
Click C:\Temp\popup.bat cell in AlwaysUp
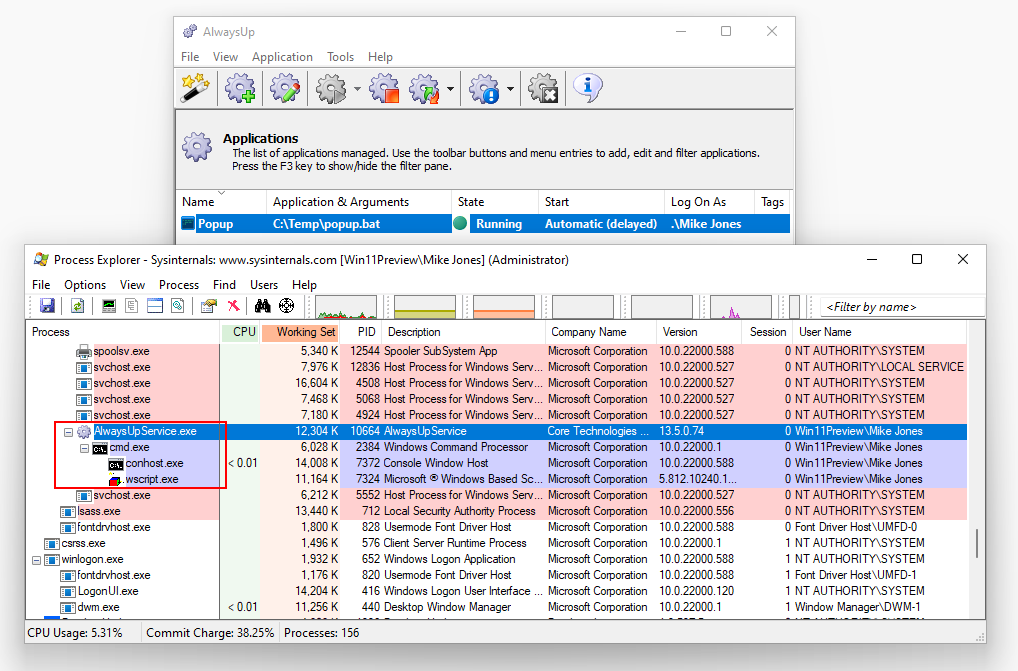(327, 224)
